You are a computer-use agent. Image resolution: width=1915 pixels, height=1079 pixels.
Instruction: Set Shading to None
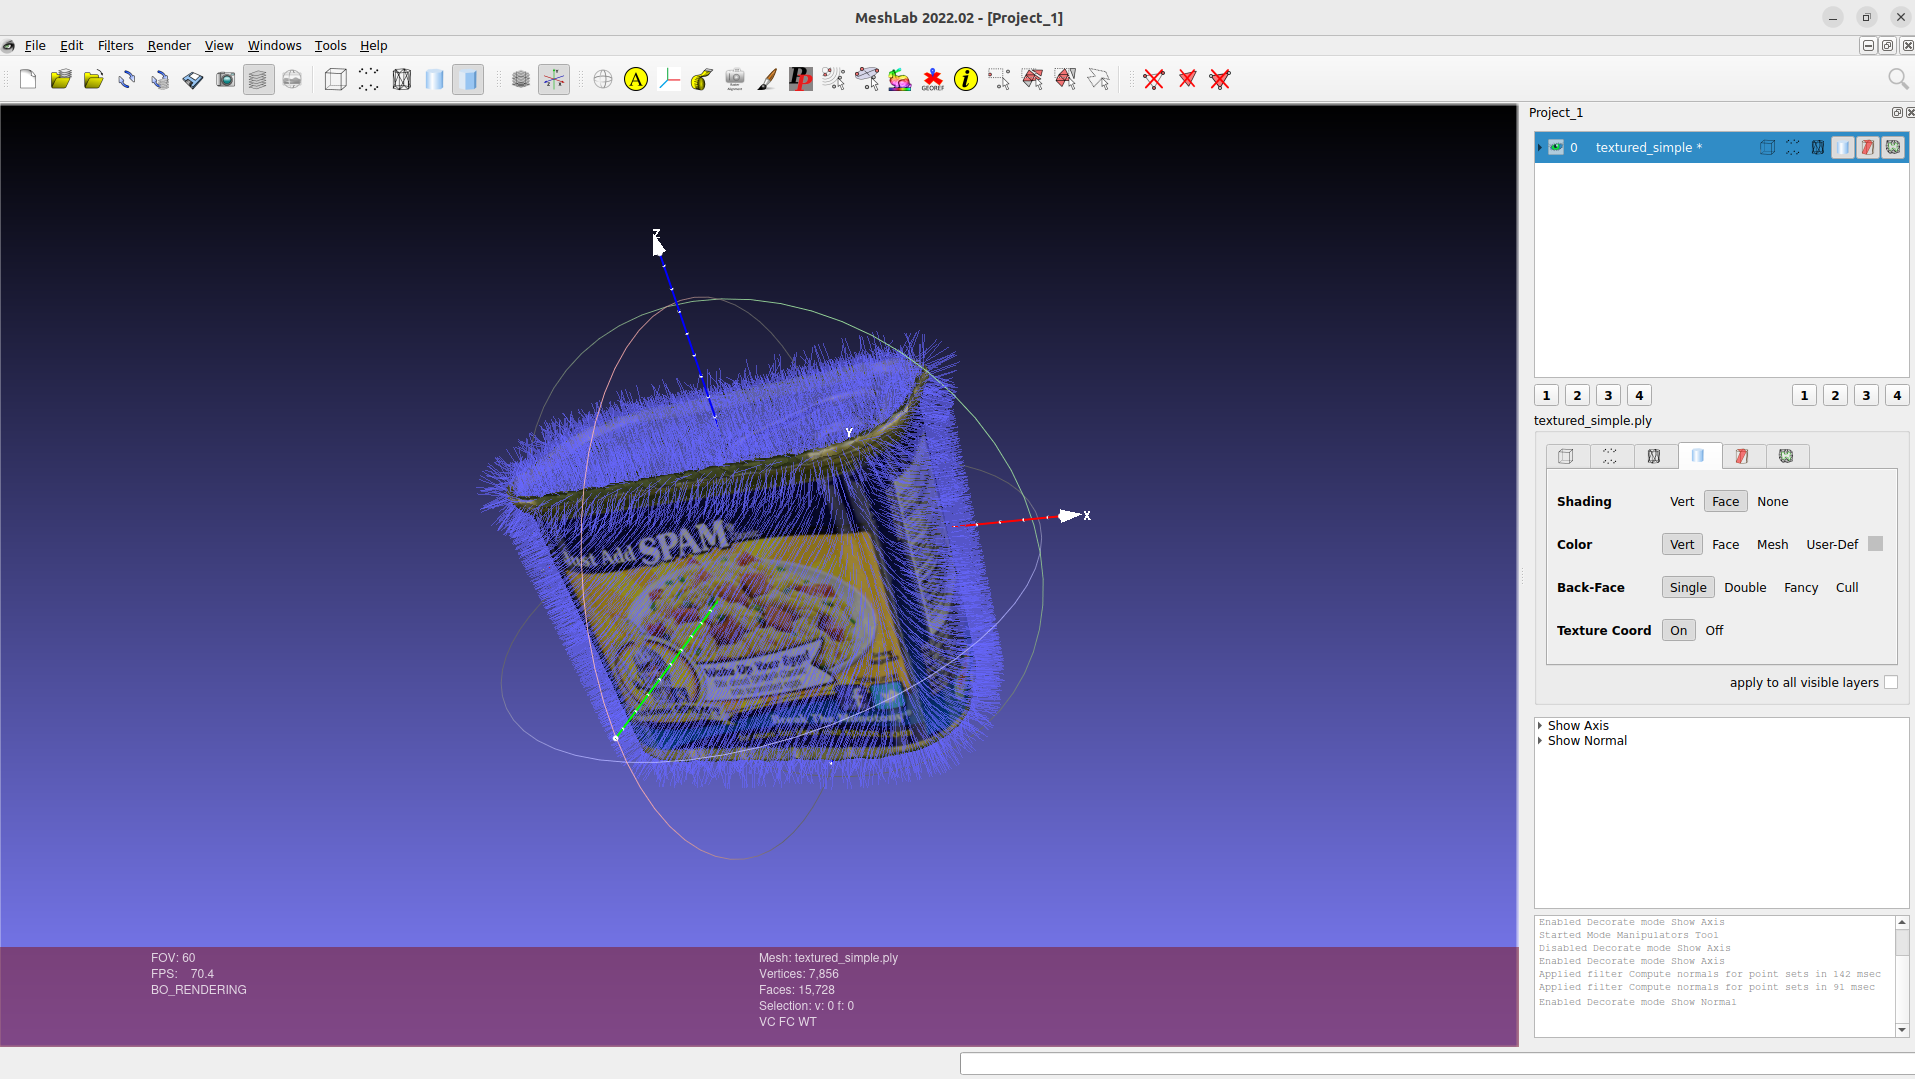[x=1772, y=501]
